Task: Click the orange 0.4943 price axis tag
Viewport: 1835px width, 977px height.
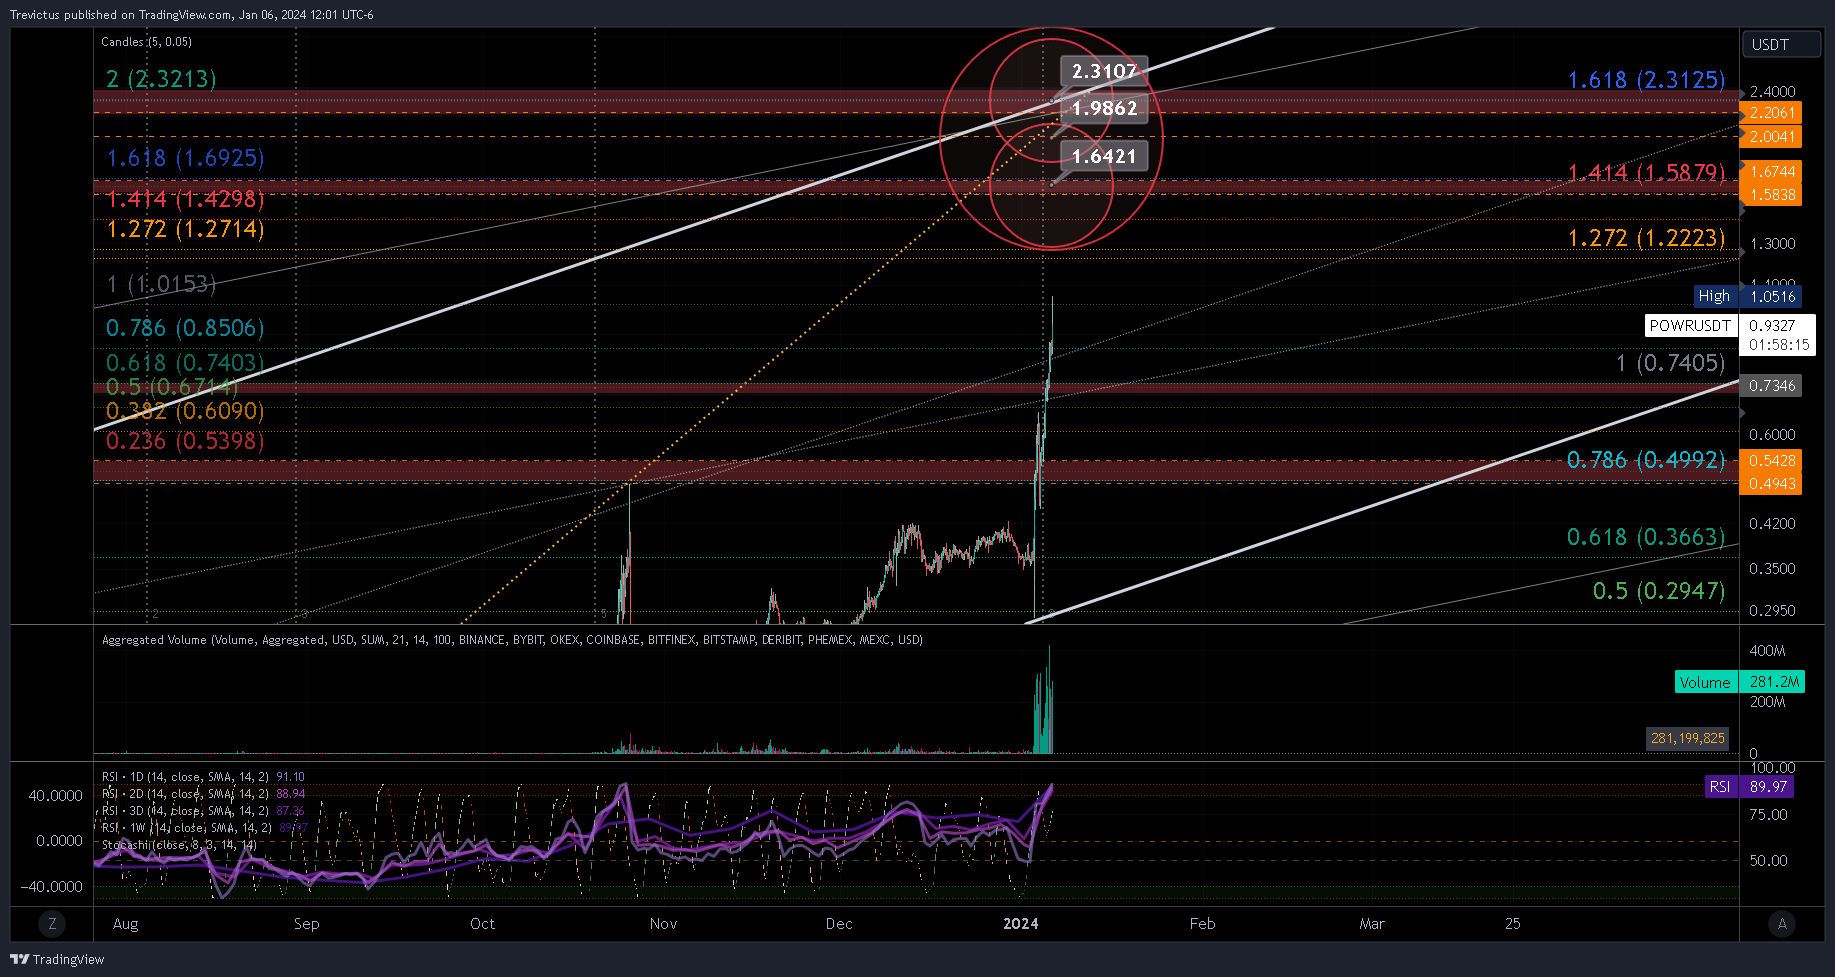Action: click(1771, 484)
